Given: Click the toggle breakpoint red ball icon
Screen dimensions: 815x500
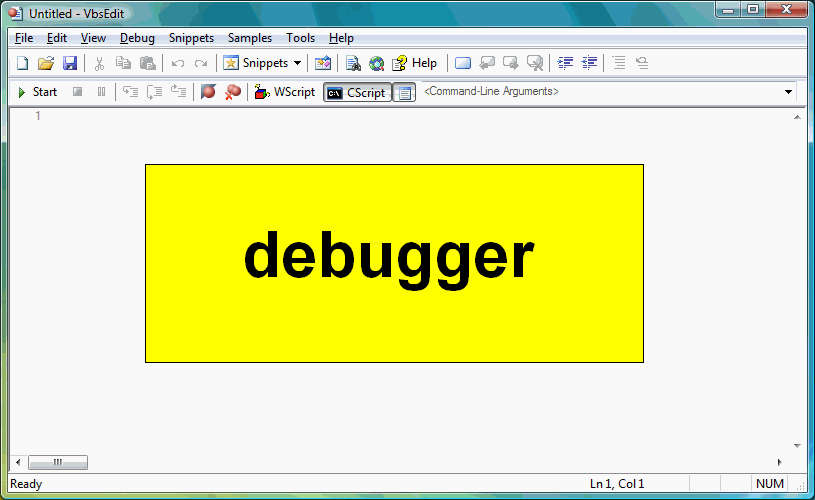Looking at the screenshot, I should [x=208, y=92].
